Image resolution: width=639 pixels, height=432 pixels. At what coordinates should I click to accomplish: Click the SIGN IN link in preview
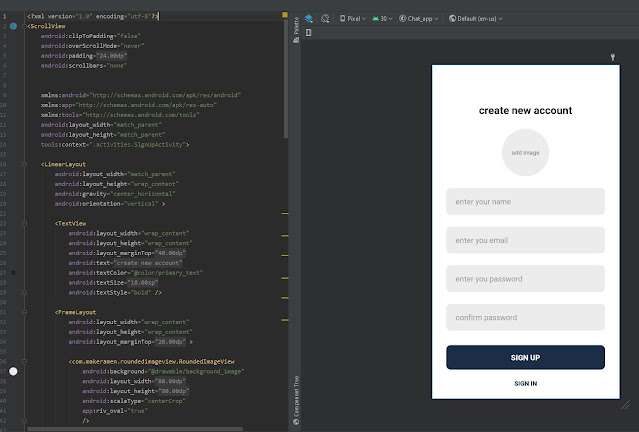click(525, 384)
